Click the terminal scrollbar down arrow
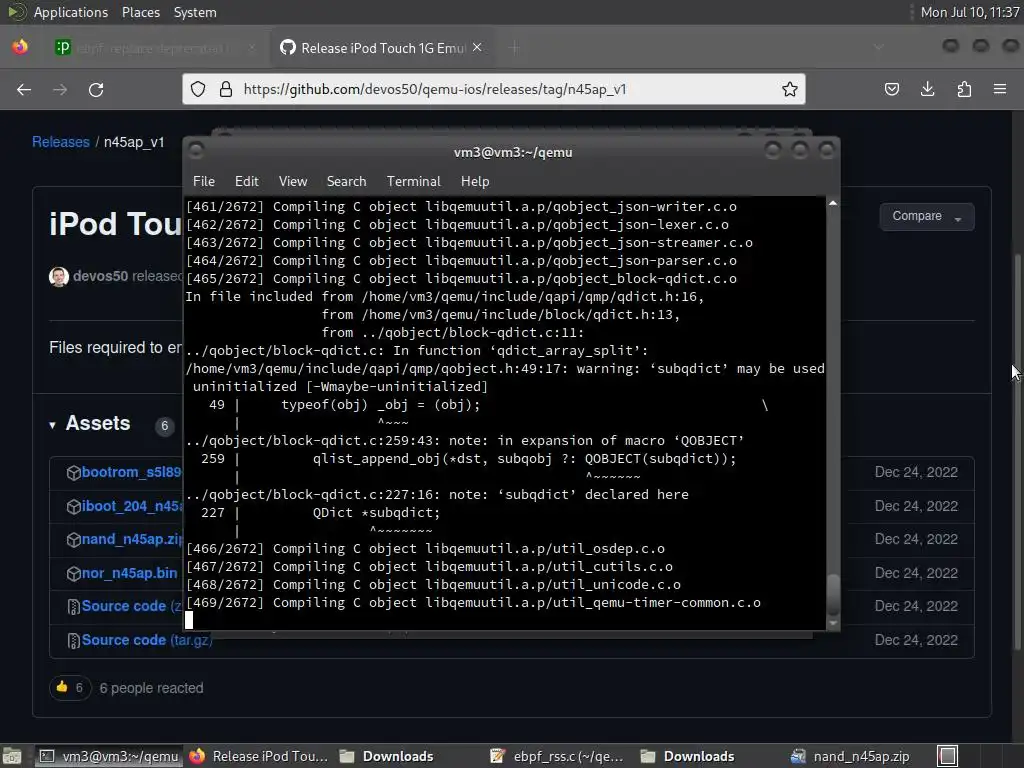Viewport: 1024px width, 768px height. [833, 623]
